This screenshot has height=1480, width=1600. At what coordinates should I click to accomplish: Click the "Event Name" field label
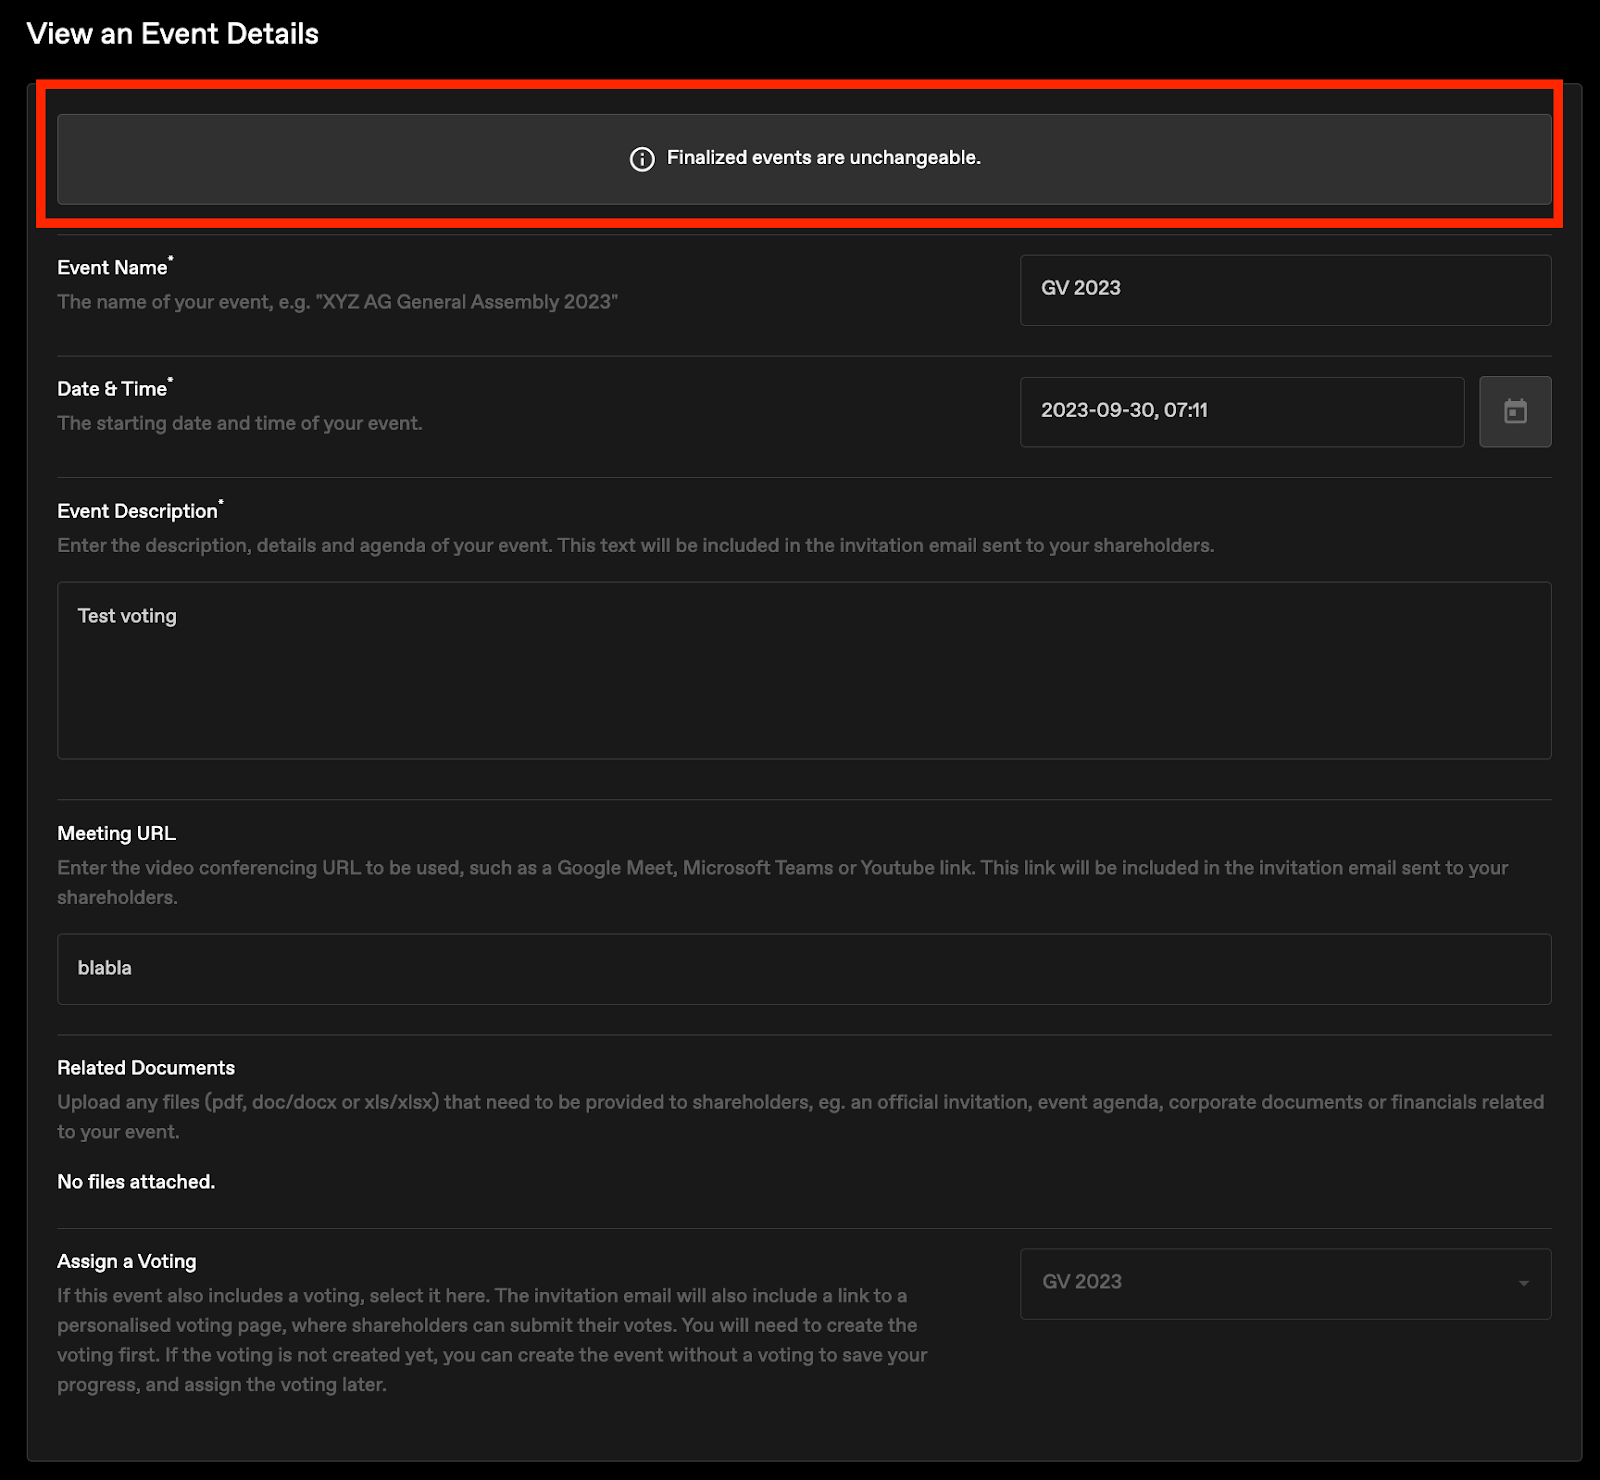(x=112, y=268)
